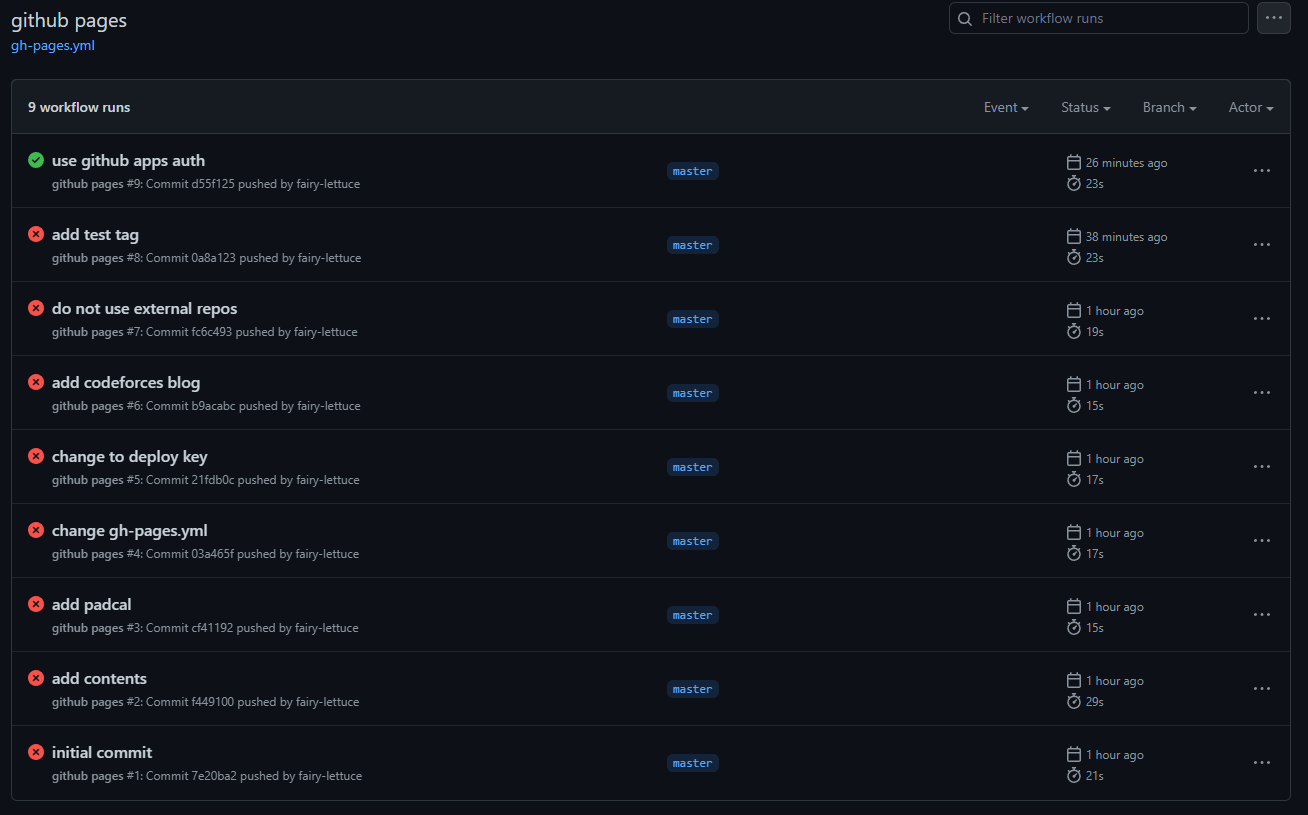Click the stopwatch icon beside '21s' duration
The height and width of the screenshot is (815, 1308).
[1074, 776]
